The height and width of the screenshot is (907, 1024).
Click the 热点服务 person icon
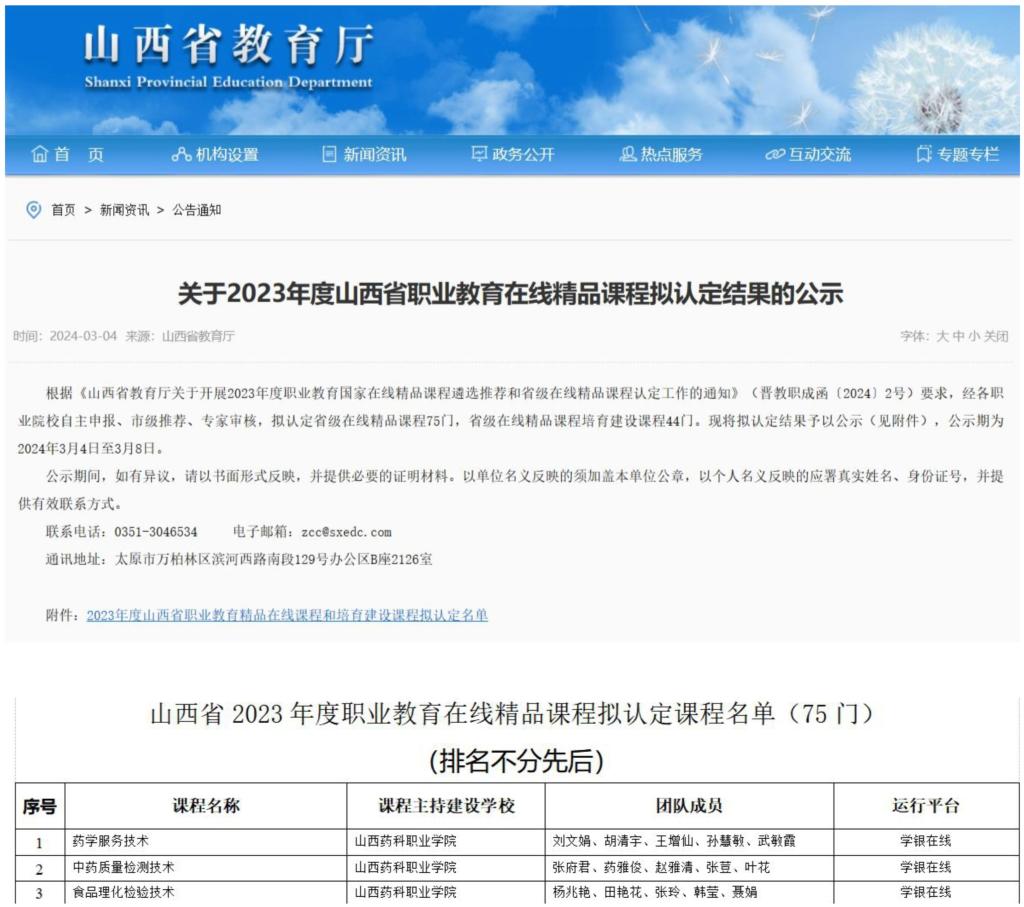coord(628,154)
